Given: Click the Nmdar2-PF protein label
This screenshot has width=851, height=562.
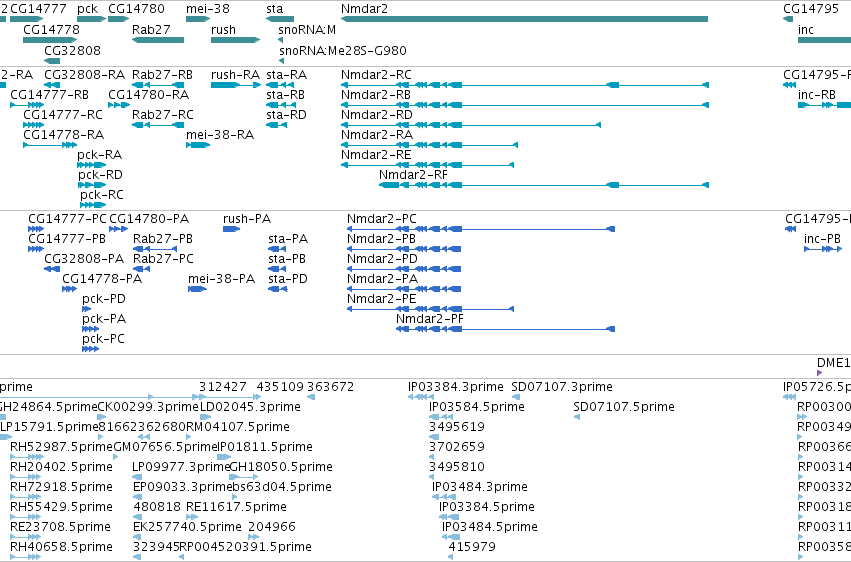Looking at the screenshot, I should coord(430,318).
